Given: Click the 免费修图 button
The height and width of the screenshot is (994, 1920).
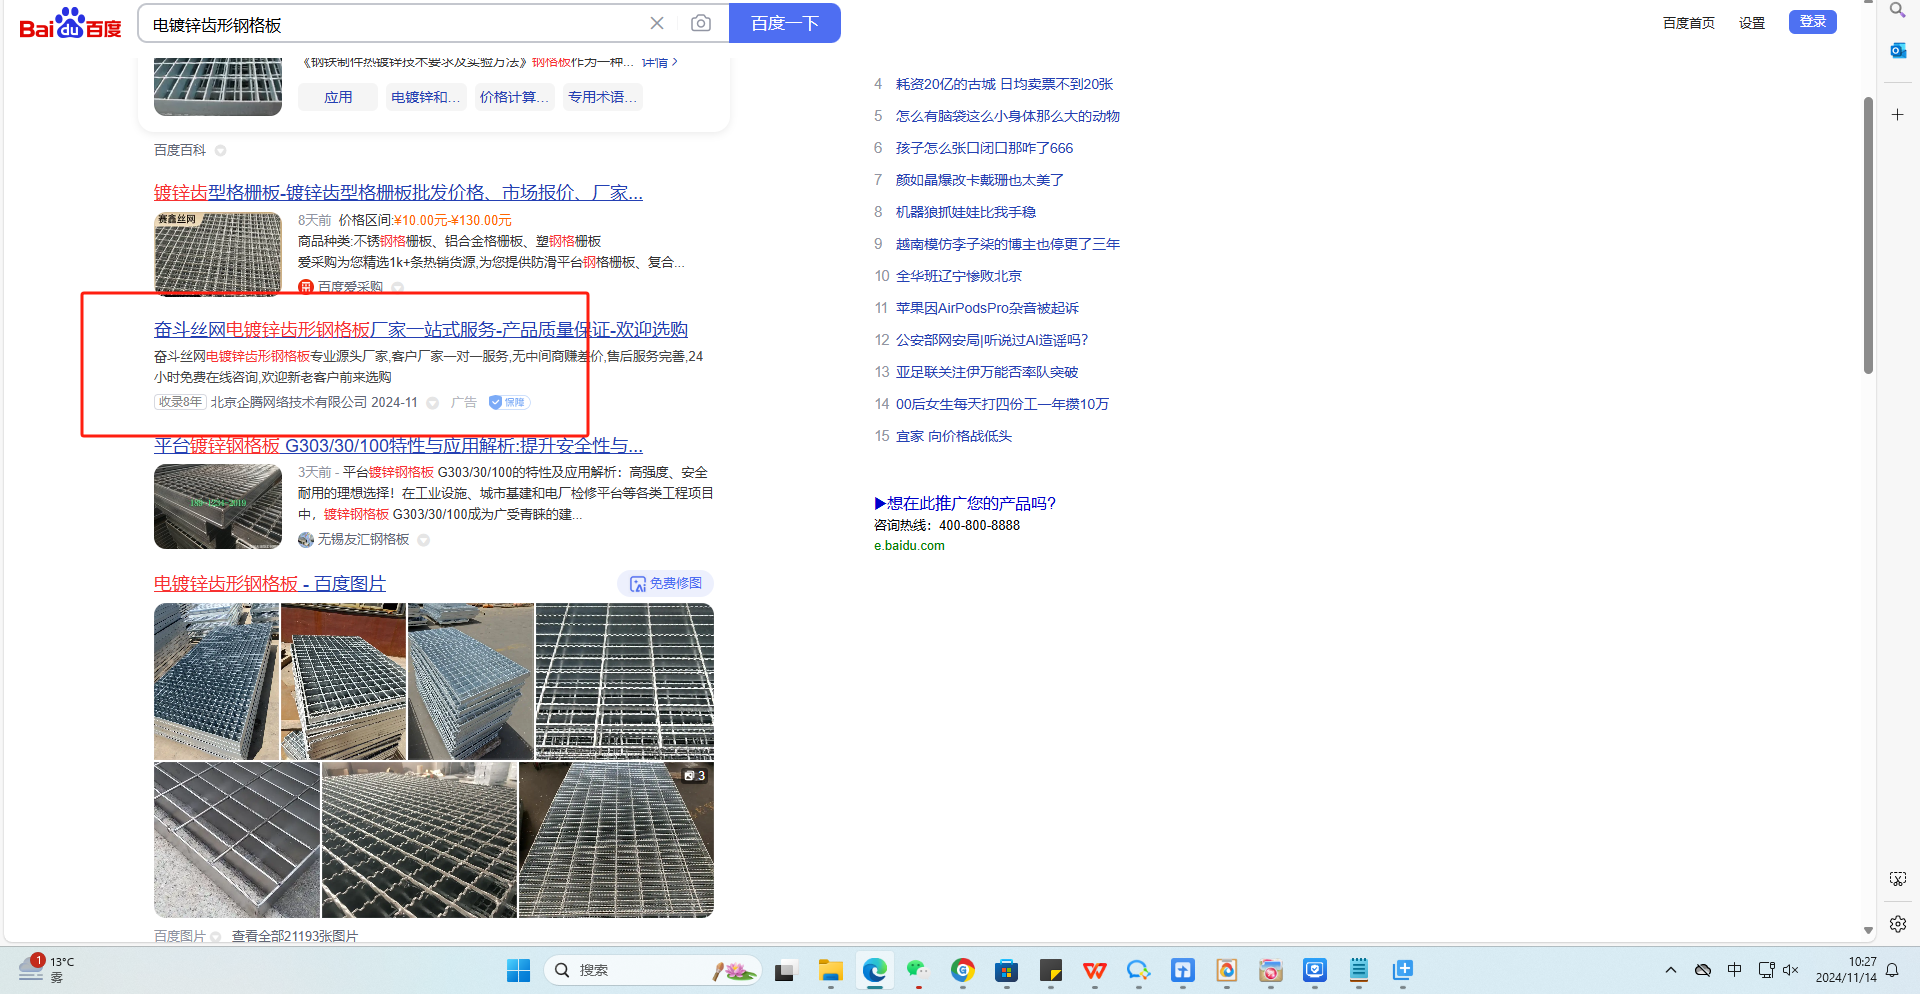Looking at the screenshot, I should [666, 584].
